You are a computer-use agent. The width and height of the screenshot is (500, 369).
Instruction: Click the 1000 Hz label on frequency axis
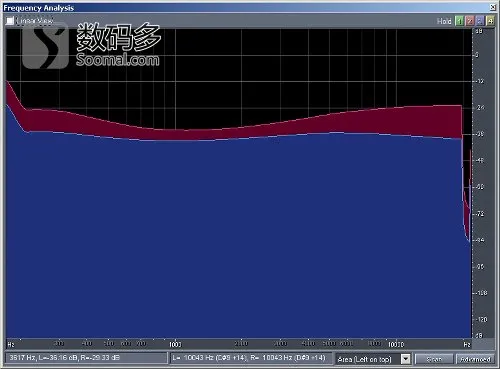(175, 344)
